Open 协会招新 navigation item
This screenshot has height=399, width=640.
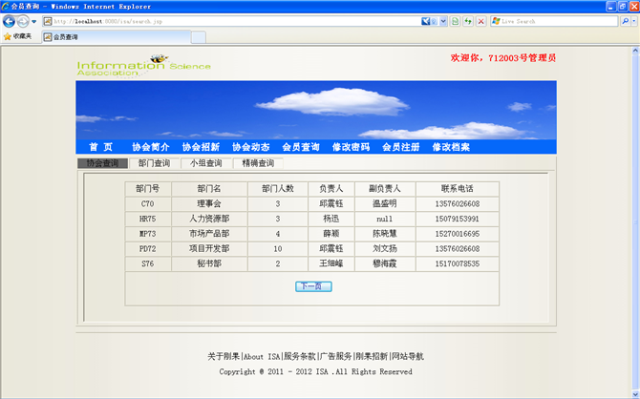point(201,147)
